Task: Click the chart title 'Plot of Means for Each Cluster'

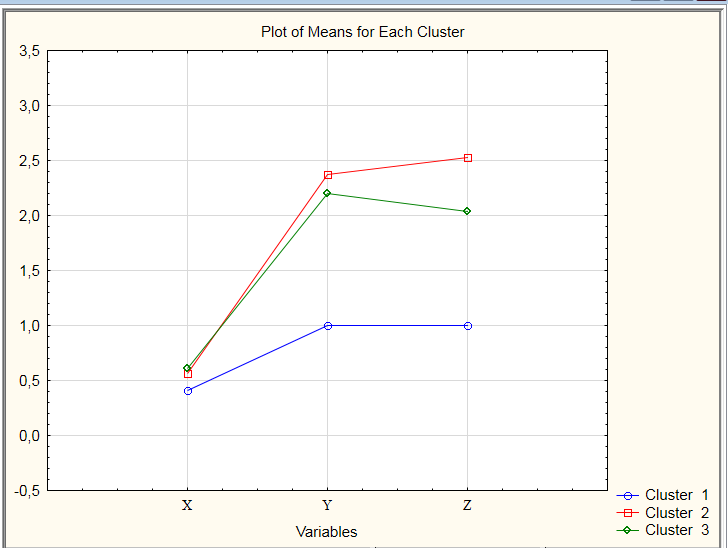Action: (x=363, y=32)
